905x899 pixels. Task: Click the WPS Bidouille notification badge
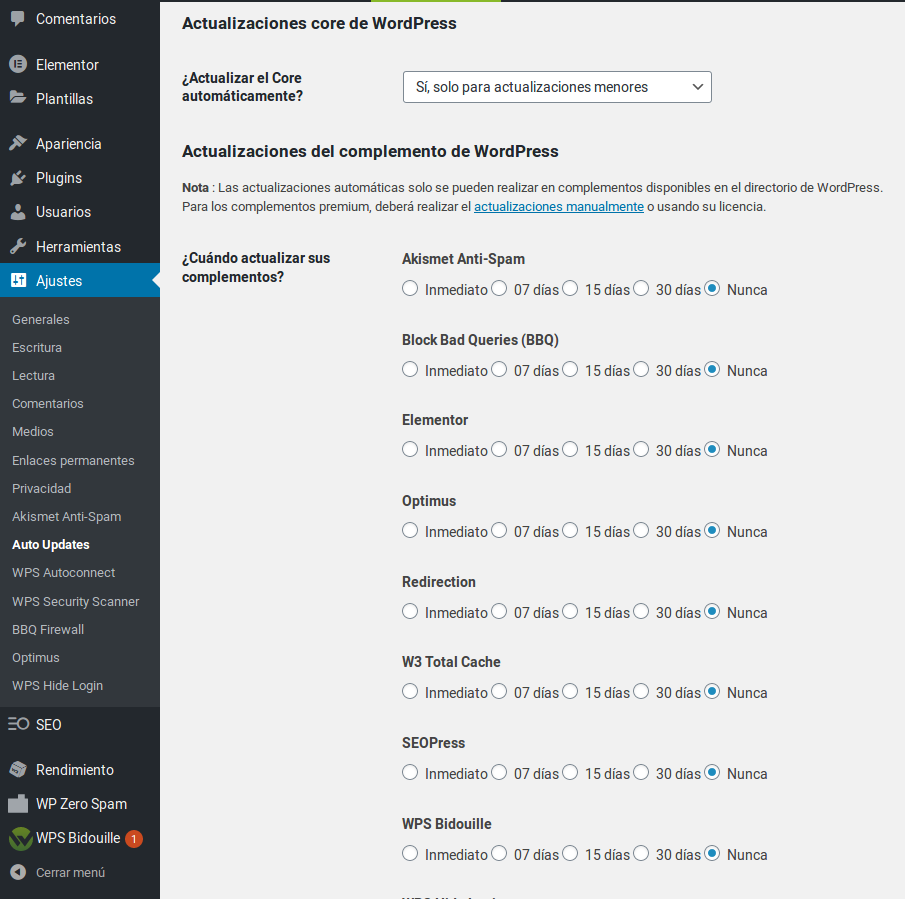pyautogui.click(x=134, y=838)
